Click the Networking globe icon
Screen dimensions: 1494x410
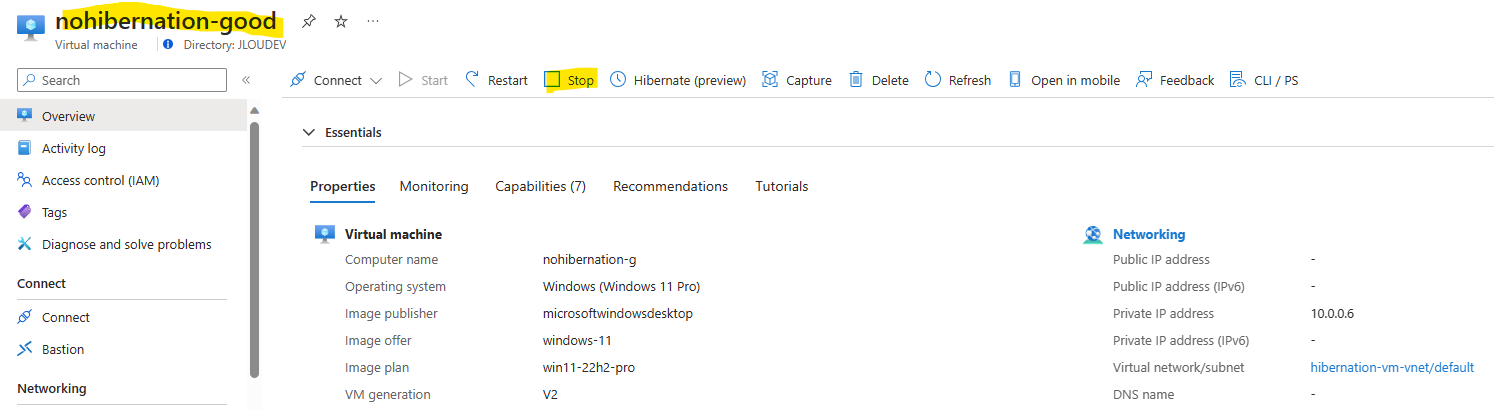coord(1093,235)
